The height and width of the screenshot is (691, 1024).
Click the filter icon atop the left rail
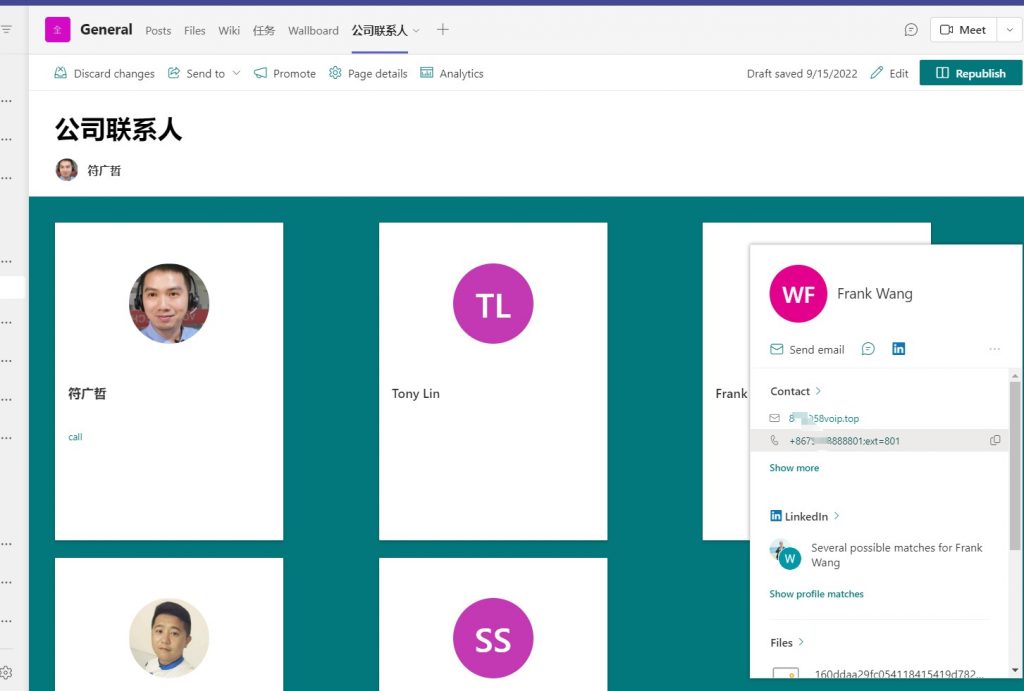point(7,29)
